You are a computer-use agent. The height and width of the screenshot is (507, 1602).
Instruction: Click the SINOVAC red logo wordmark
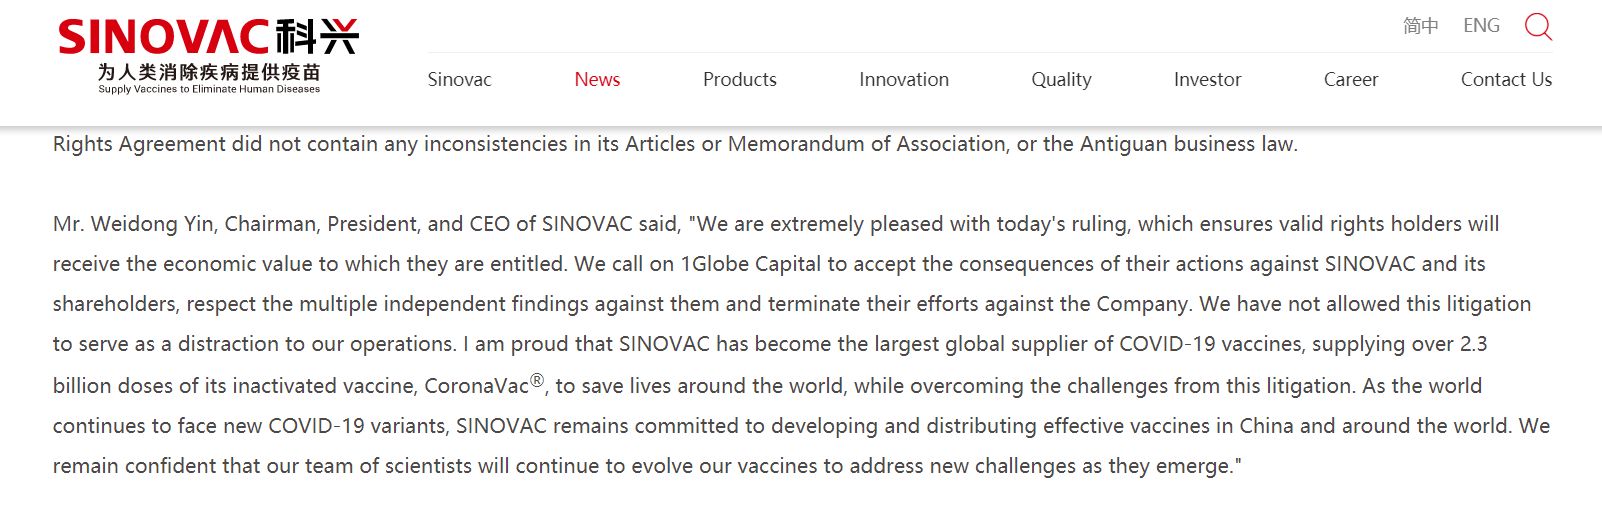[163, 37]
